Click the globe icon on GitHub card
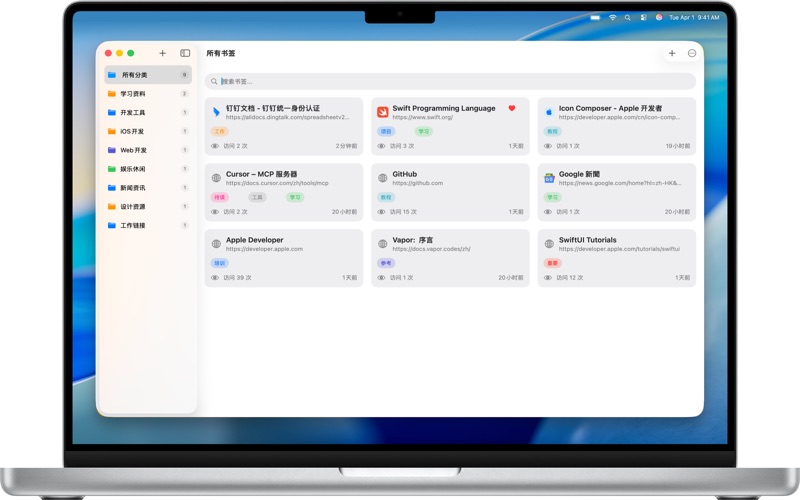The image size is (800, 500). (383, 178)
